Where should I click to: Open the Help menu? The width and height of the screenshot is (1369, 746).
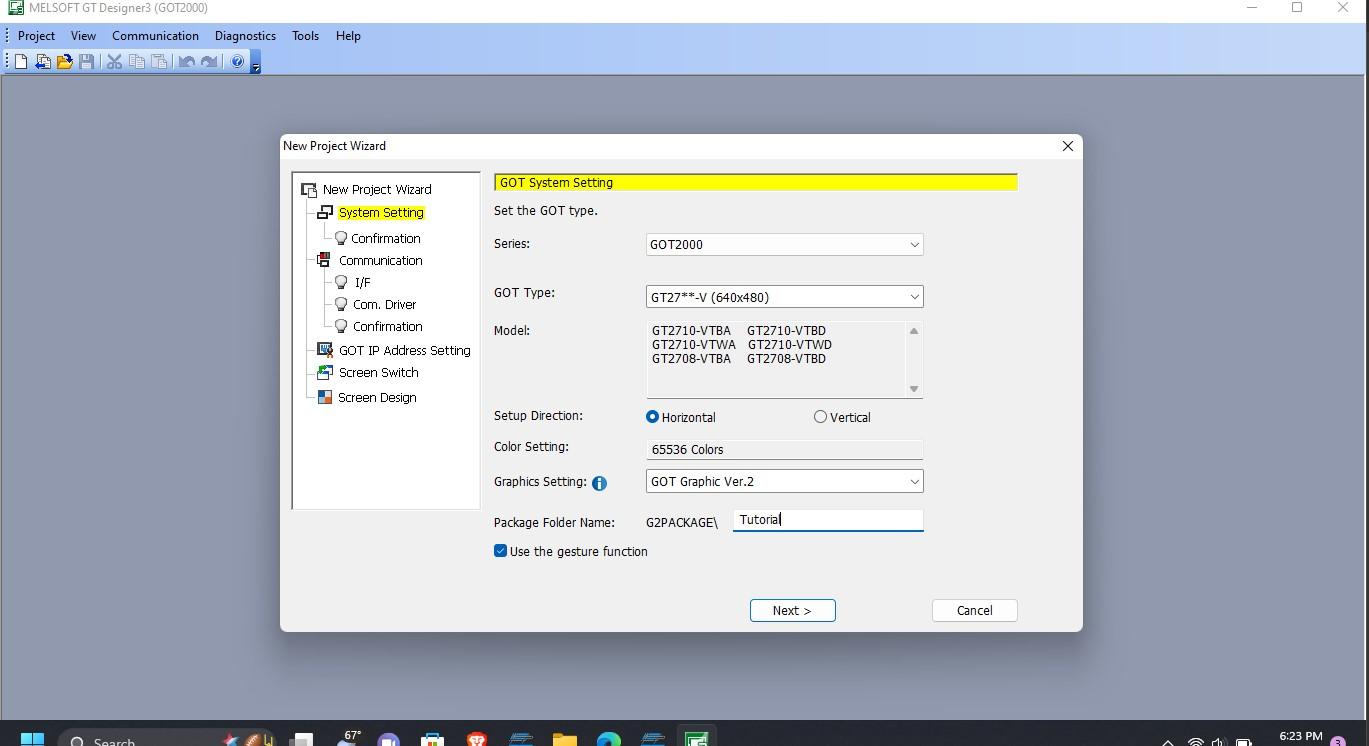point(348,36)
